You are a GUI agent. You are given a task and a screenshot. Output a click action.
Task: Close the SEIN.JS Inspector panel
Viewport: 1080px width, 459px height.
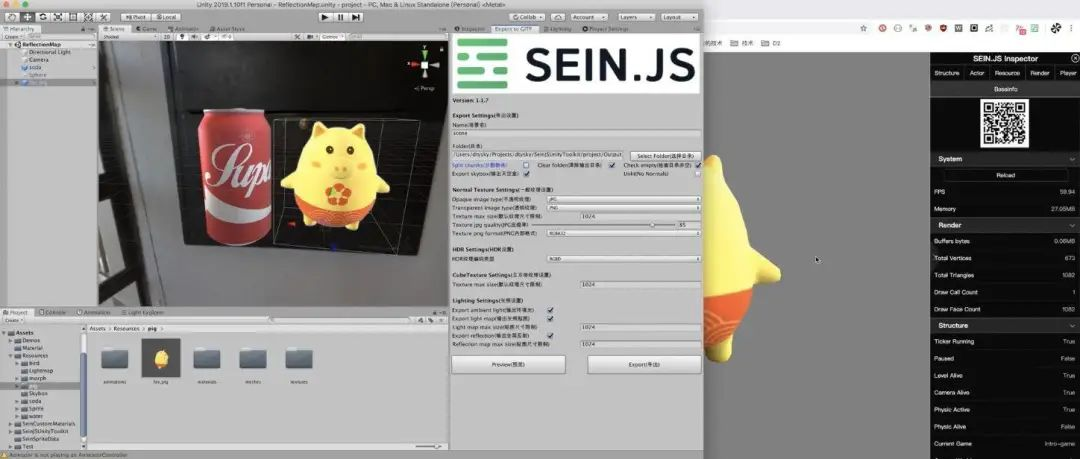click(1074, 59)
